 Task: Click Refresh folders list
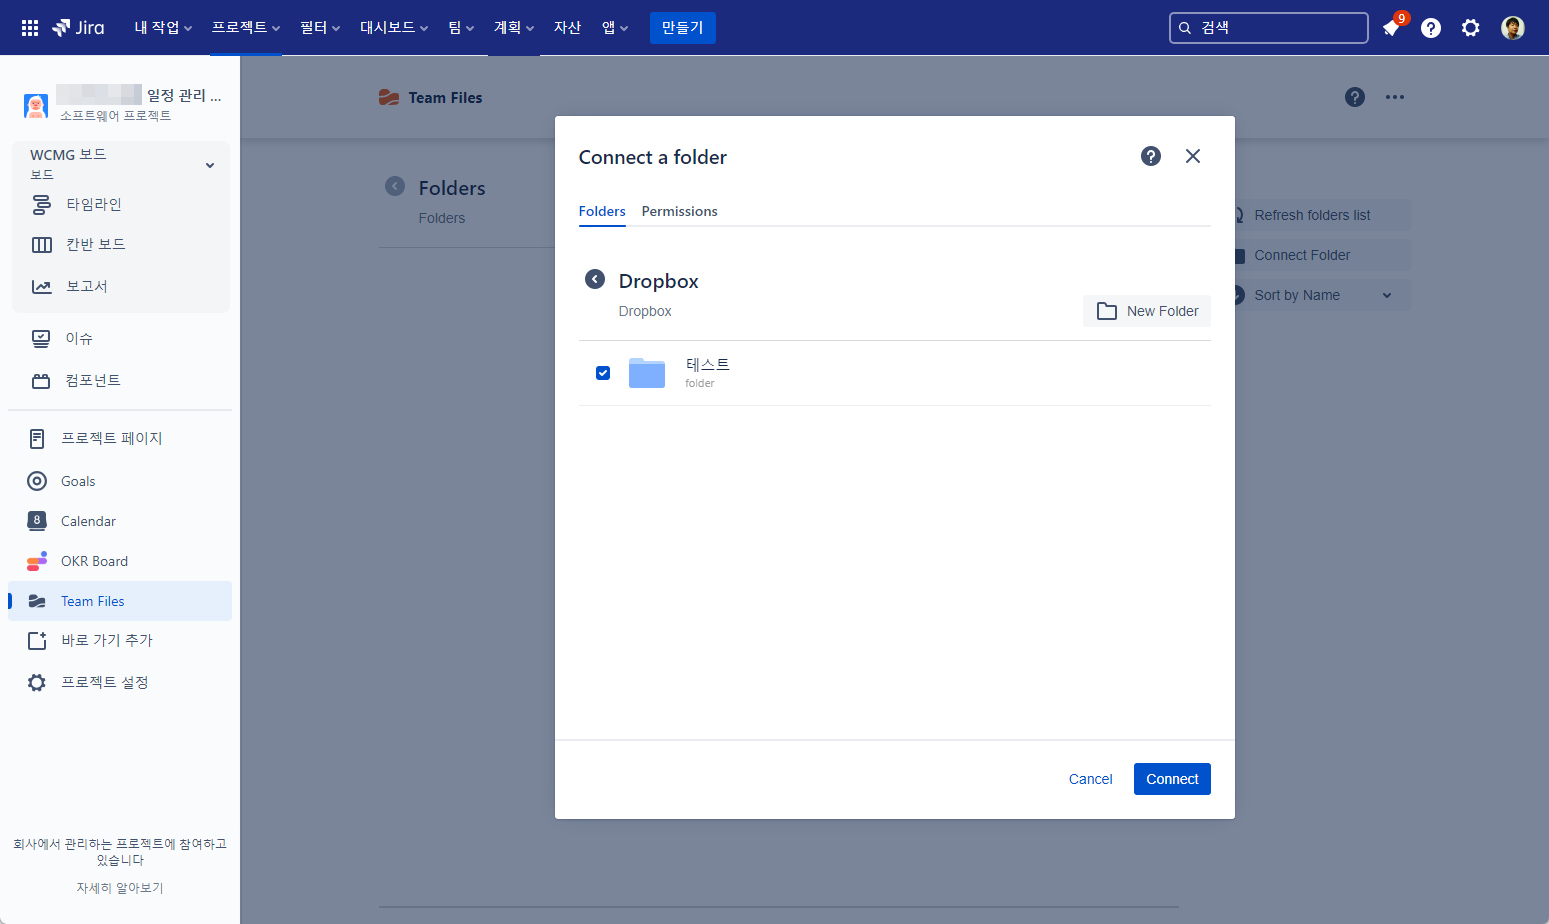tap(1321, 215)
